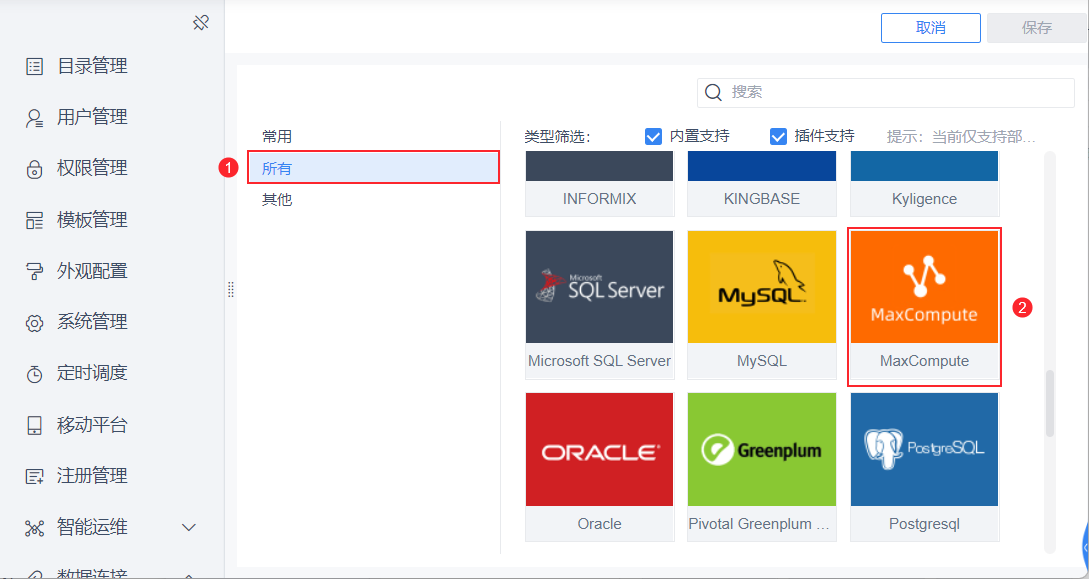Select the Microsoft SQL Server tile image
Image resolution: width=1089 pixels, height=579 pixels.
[x=599, y=287]
